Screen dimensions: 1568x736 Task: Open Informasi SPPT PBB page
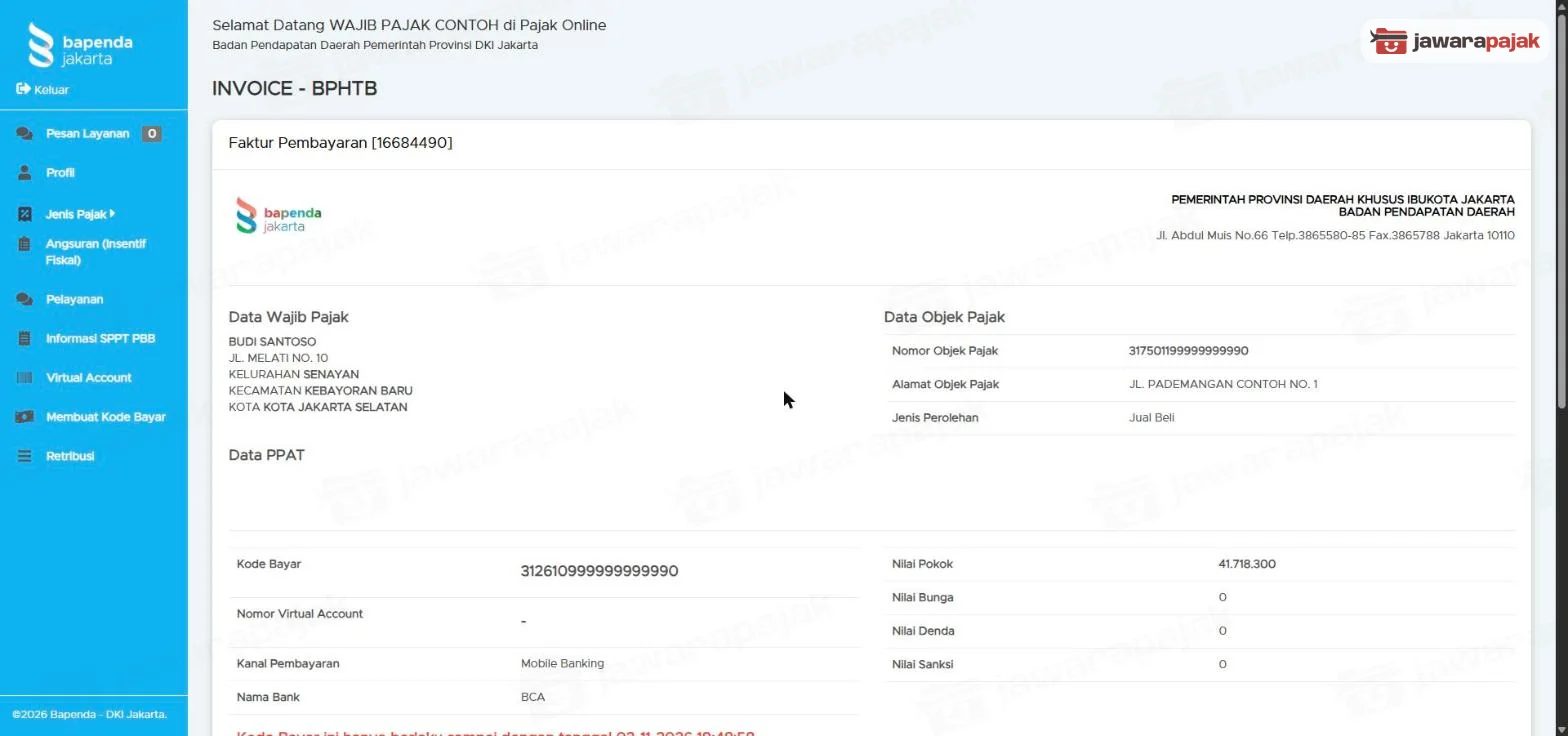pyautogui.click(x=100, y=338)
